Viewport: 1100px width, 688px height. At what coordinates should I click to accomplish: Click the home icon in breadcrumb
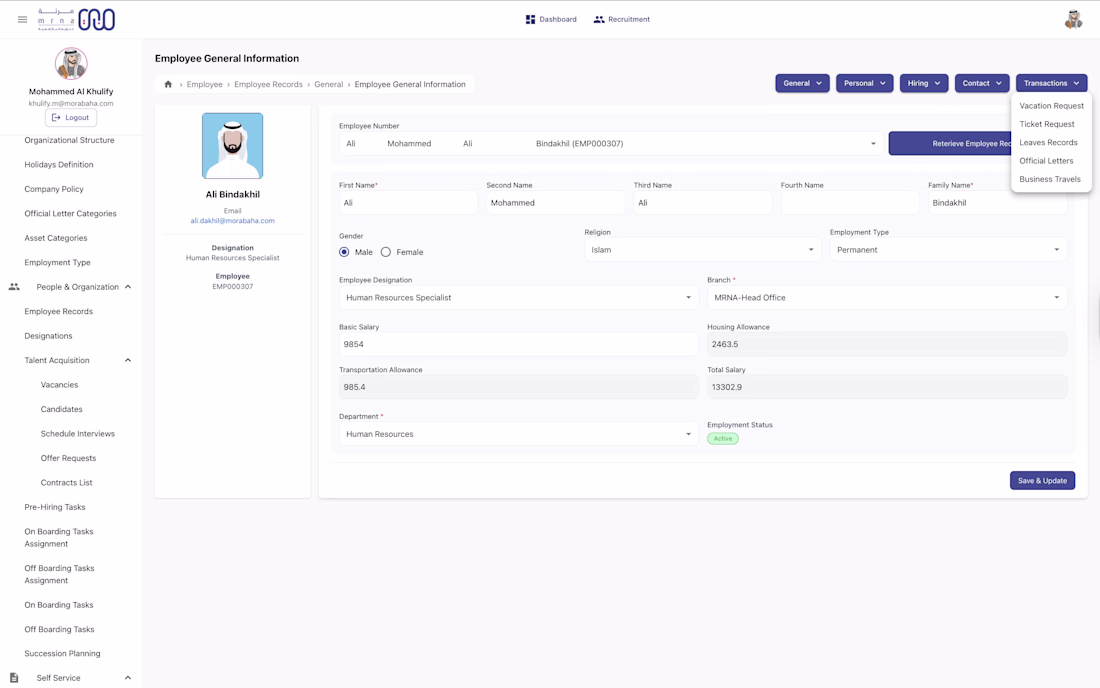click(x=168, y=84)
